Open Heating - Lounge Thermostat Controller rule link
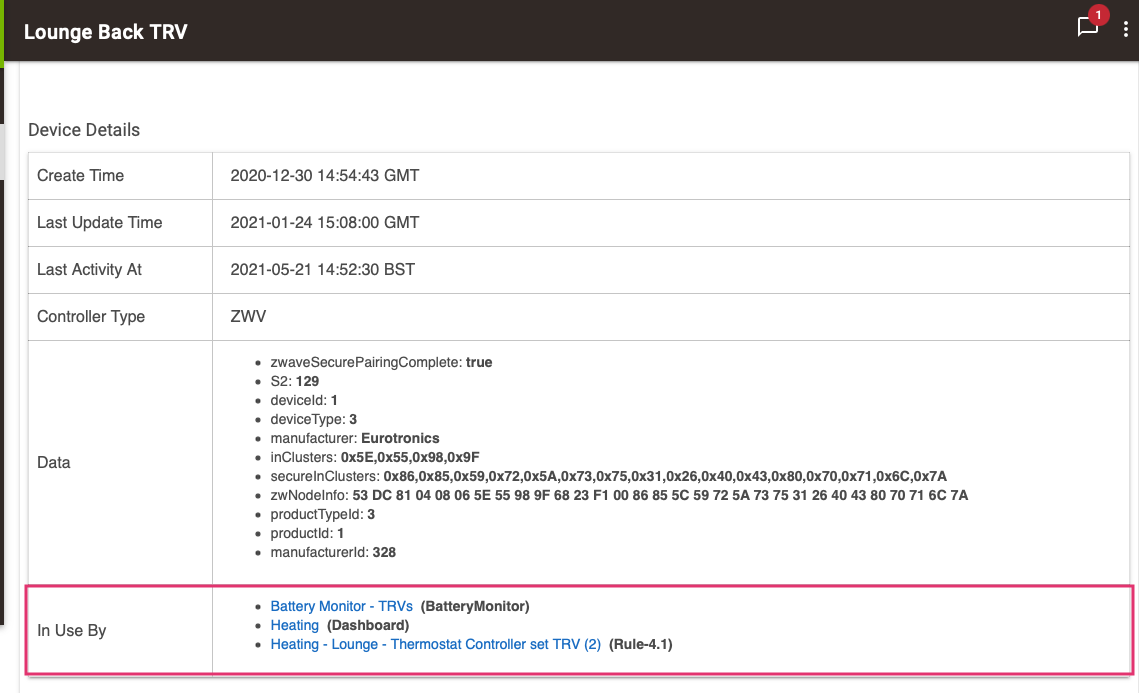This screenshot has width=1139, height=693. tap(436, 644)
